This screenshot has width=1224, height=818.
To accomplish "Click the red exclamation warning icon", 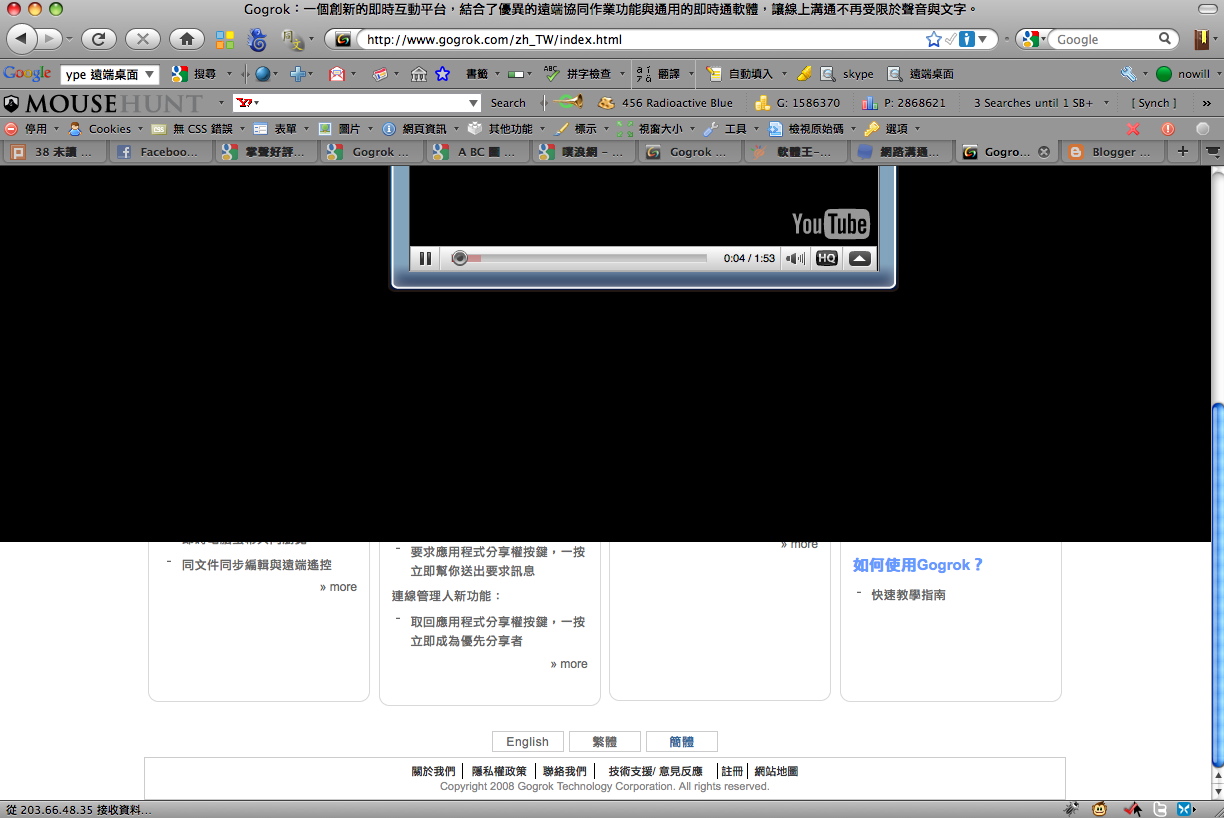I will 1168,129.
